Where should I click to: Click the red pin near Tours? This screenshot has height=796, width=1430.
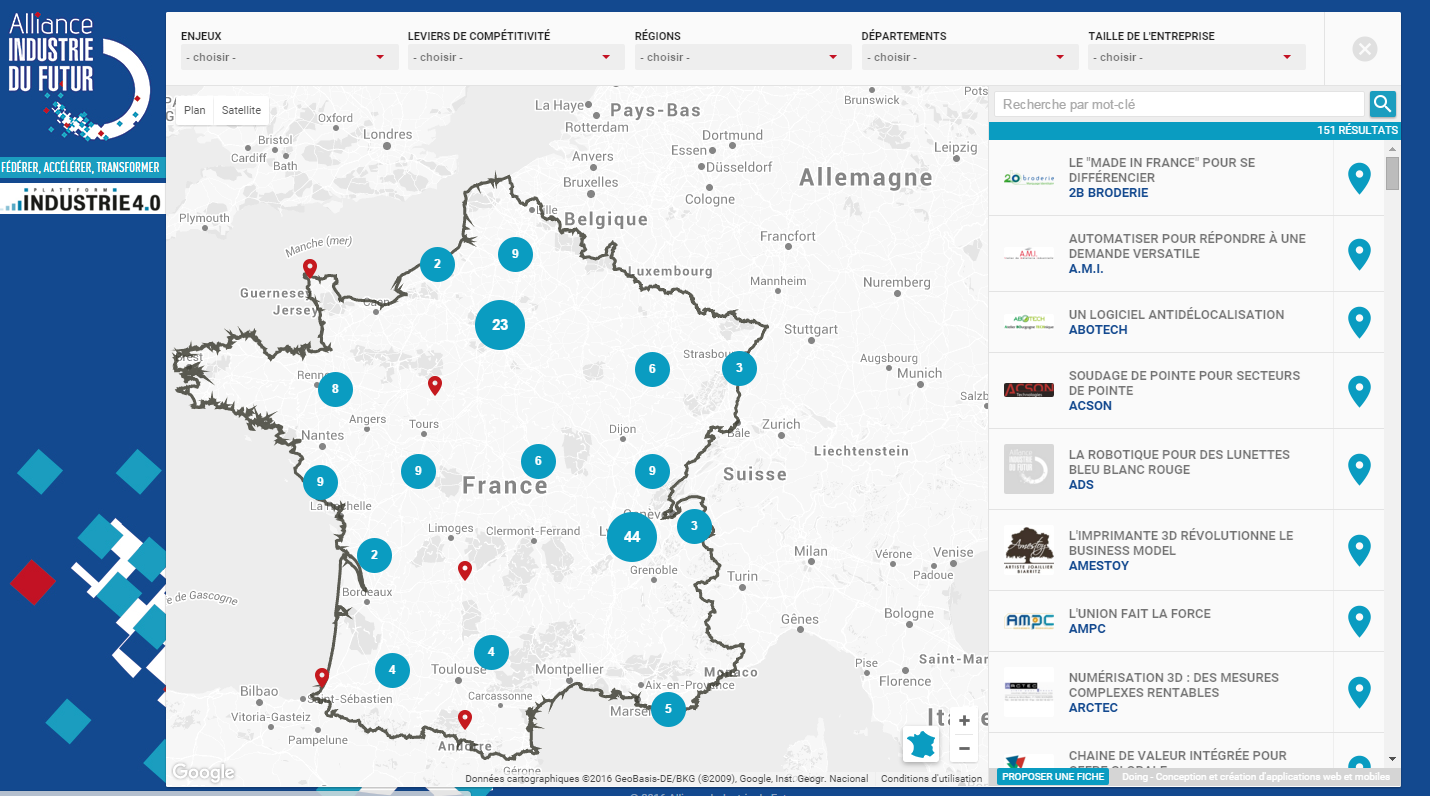point(435,385)
